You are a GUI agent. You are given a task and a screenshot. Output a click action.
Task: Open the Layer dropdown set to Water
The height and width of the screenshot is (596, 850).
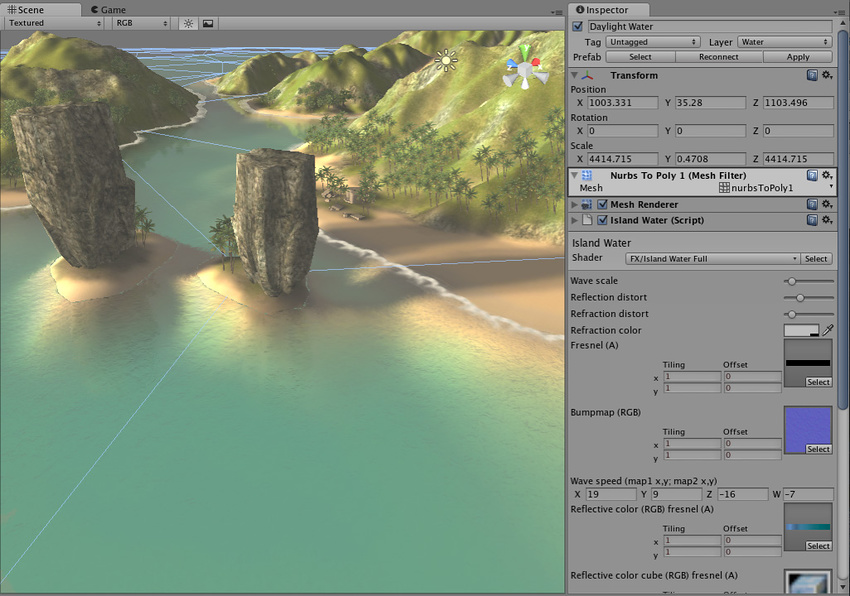click(x=784, y=42)
